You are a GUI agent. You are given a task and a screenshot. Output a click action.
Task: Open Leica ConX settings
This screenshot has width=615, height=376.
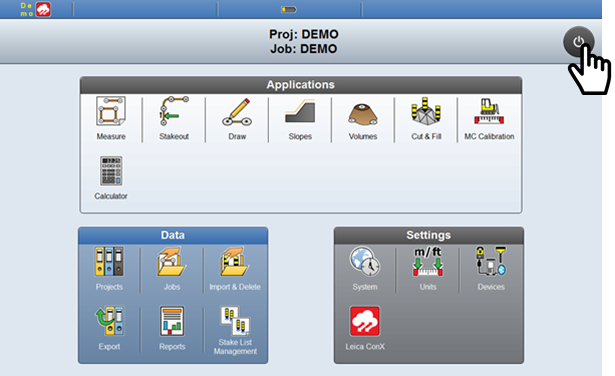tap(365, 329)
